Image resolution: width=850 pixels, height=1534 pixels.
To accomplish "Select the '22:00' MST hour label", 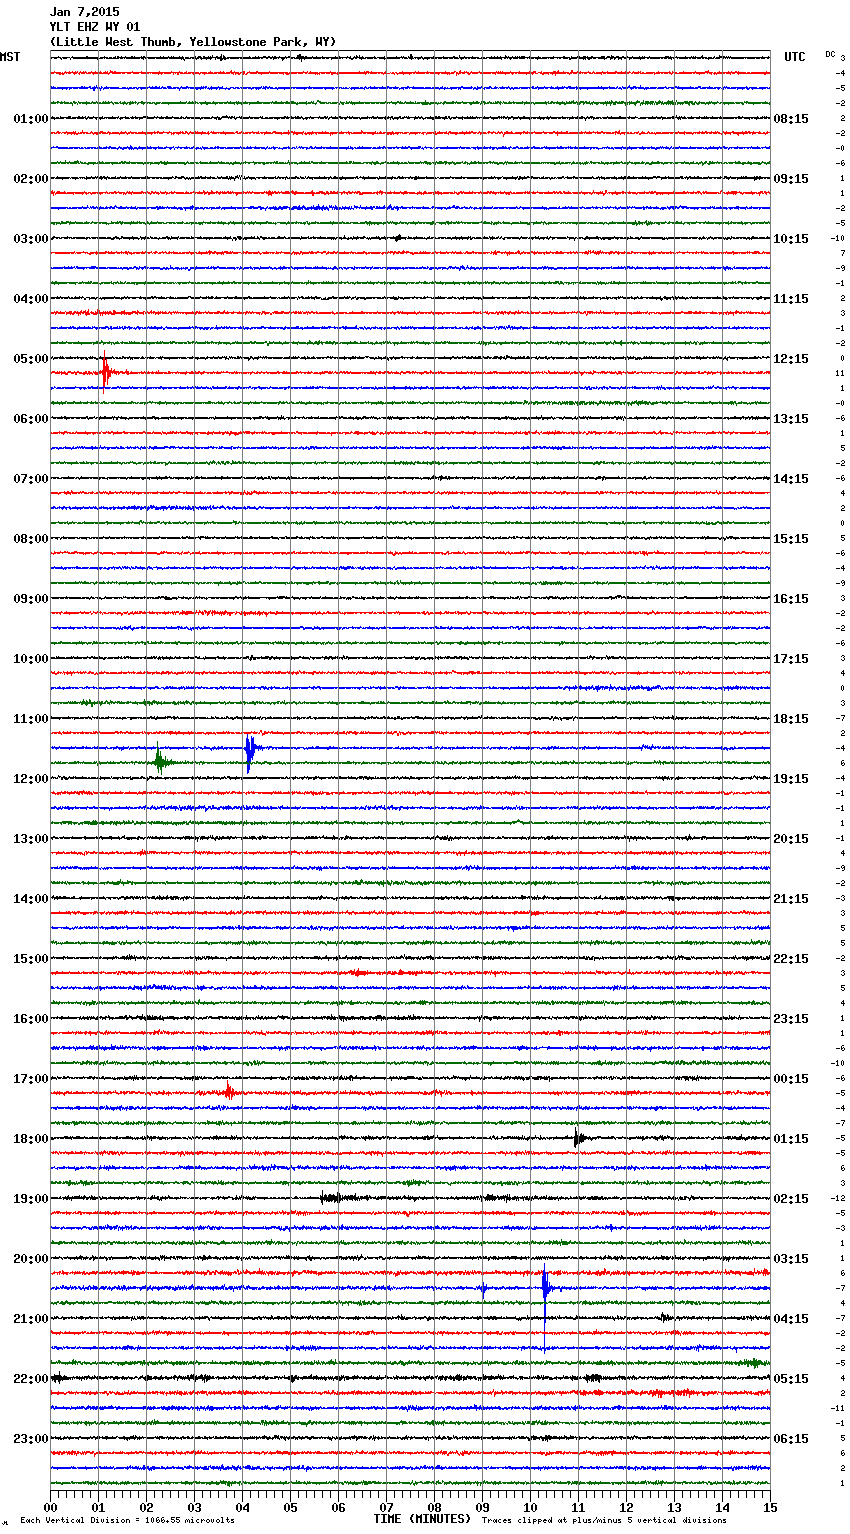I will point(31,1379).
